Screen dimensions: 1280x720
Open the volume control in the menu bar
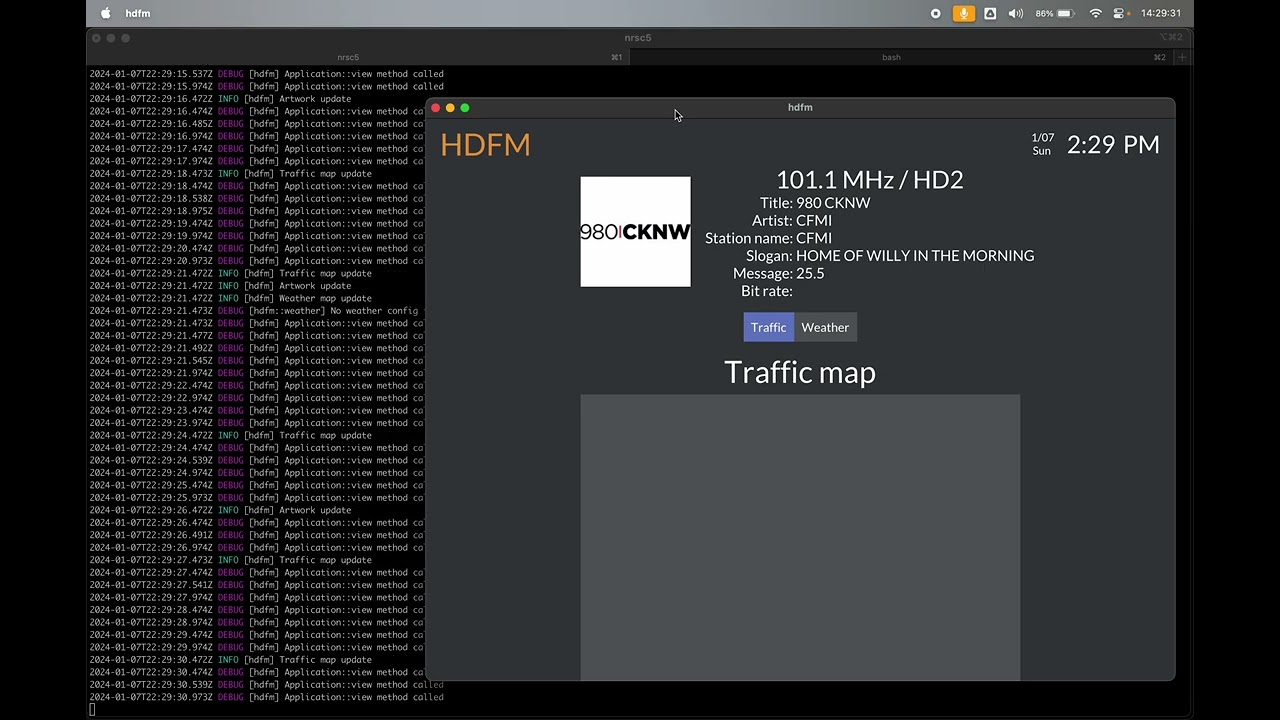coord(1016,13)
